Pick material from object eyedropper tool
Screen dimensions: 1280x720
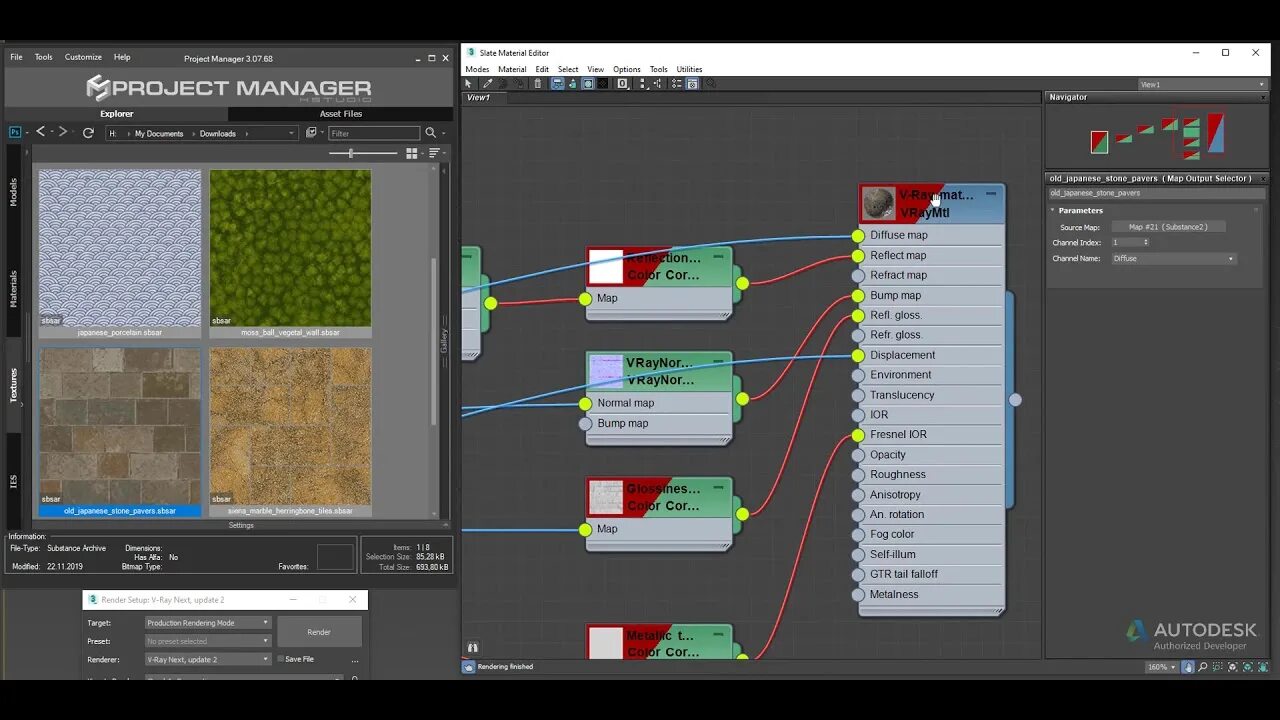(487, 84)
